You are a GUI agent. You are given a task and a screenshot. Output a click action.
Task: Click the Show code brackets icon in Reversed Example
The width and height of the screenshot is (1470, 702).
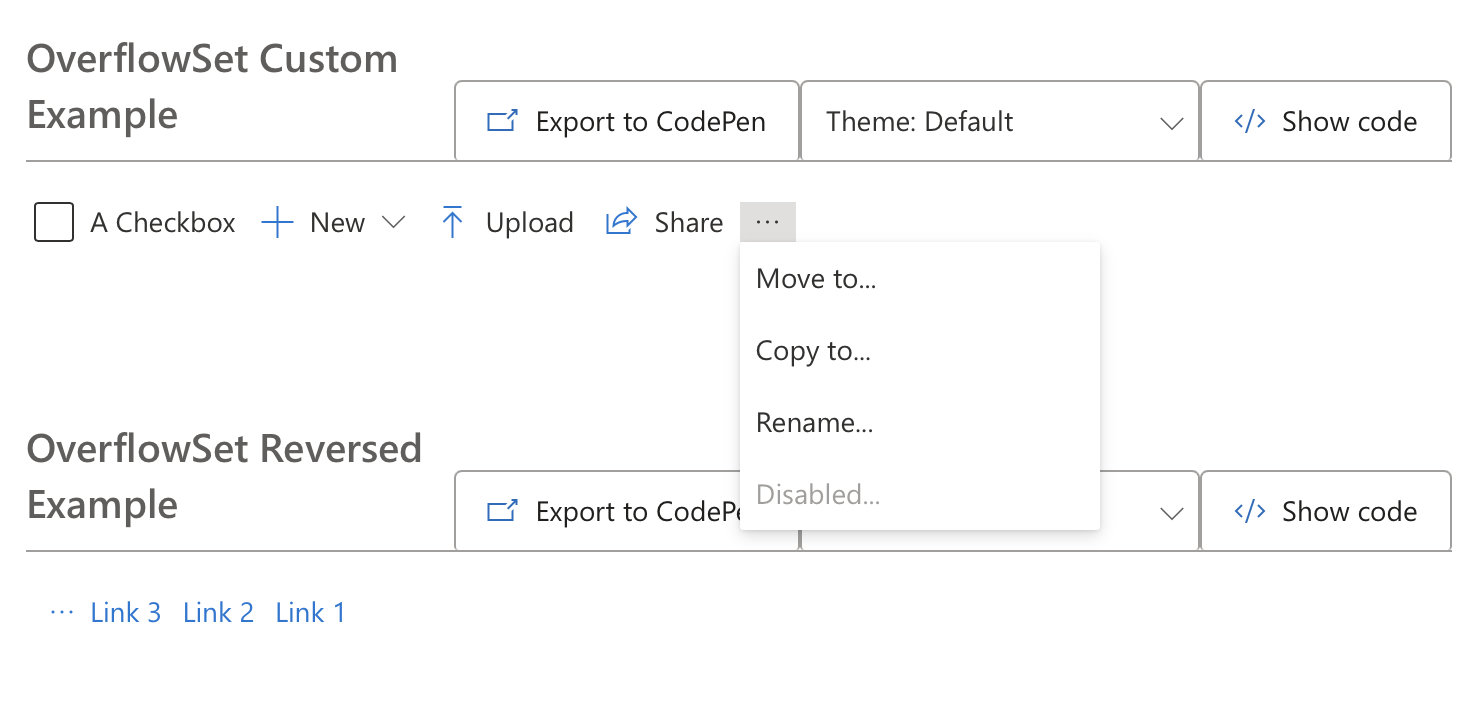pyautogui.click(x=1250, y=512)
